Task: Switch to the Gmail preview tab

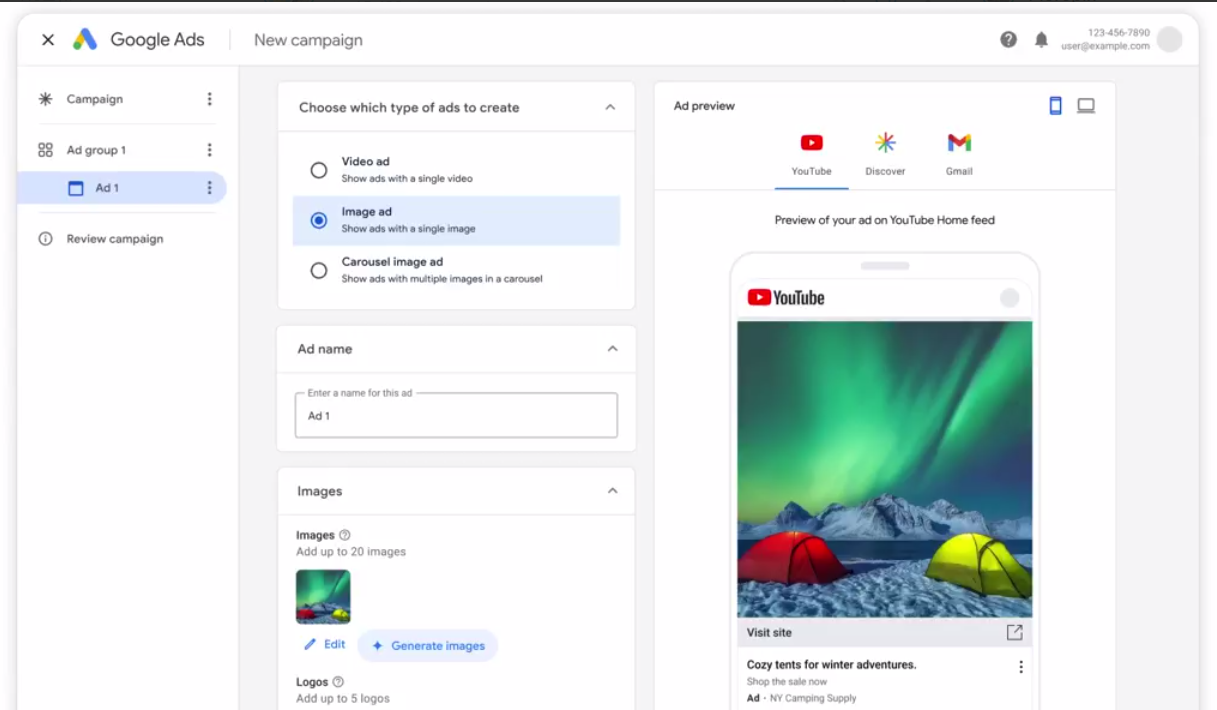Action: click(959, 154)
